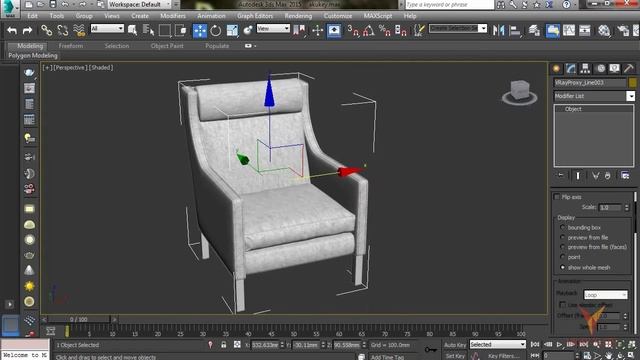Click the Key Filters button

coord(503,356)
